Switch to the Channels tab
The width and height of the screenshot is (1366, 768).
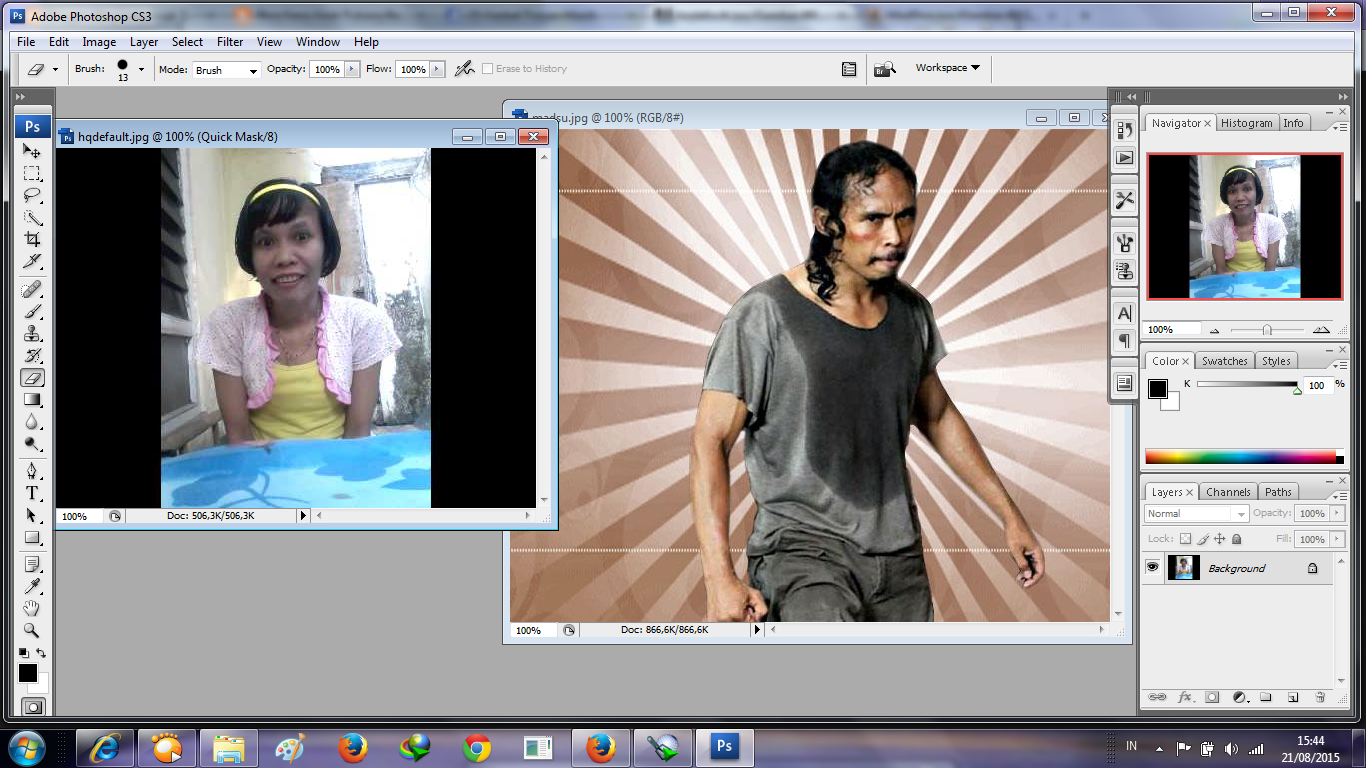pyautogui.click(x=1228, y=492)
